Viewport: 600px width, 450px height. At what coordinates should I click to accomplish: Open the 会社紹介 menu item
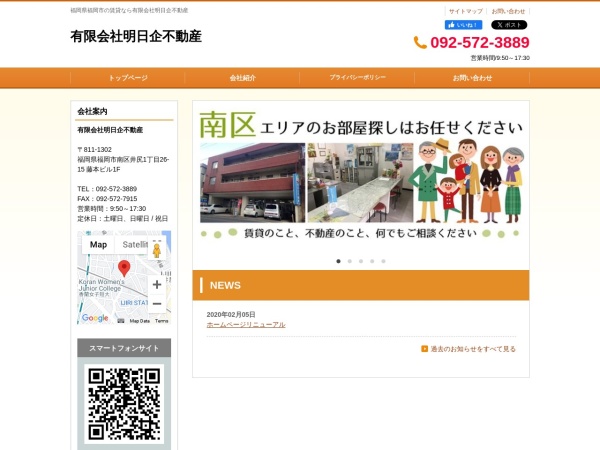[243, 78]
